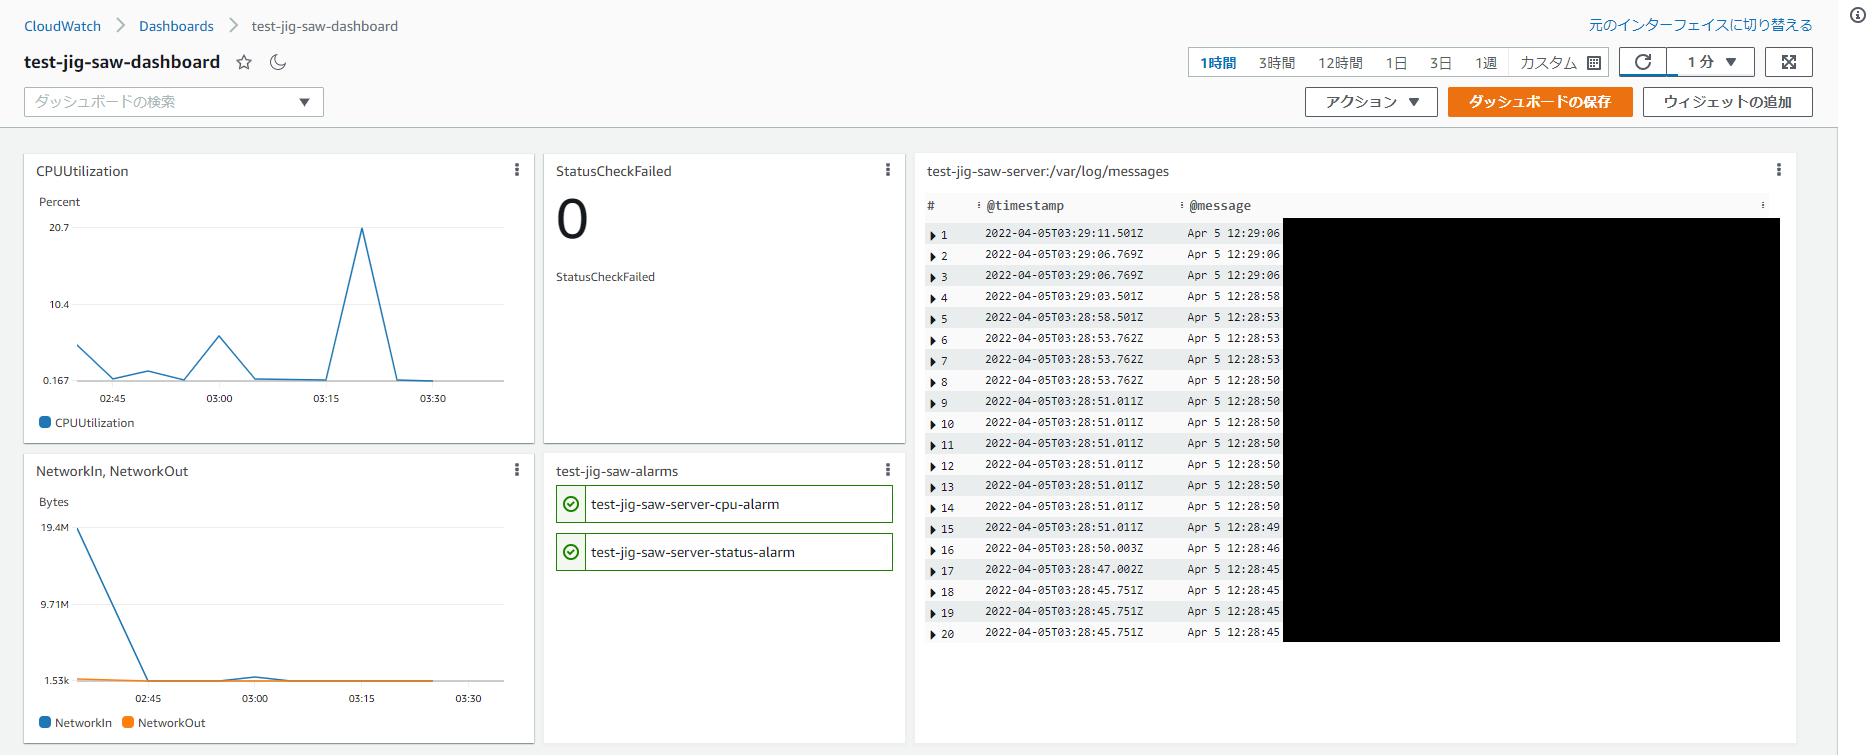Viewport: 1871px width, 755px height.
Task: Select the 12時間 time range
Action: pyautogui.click(x=1340, y=63)
